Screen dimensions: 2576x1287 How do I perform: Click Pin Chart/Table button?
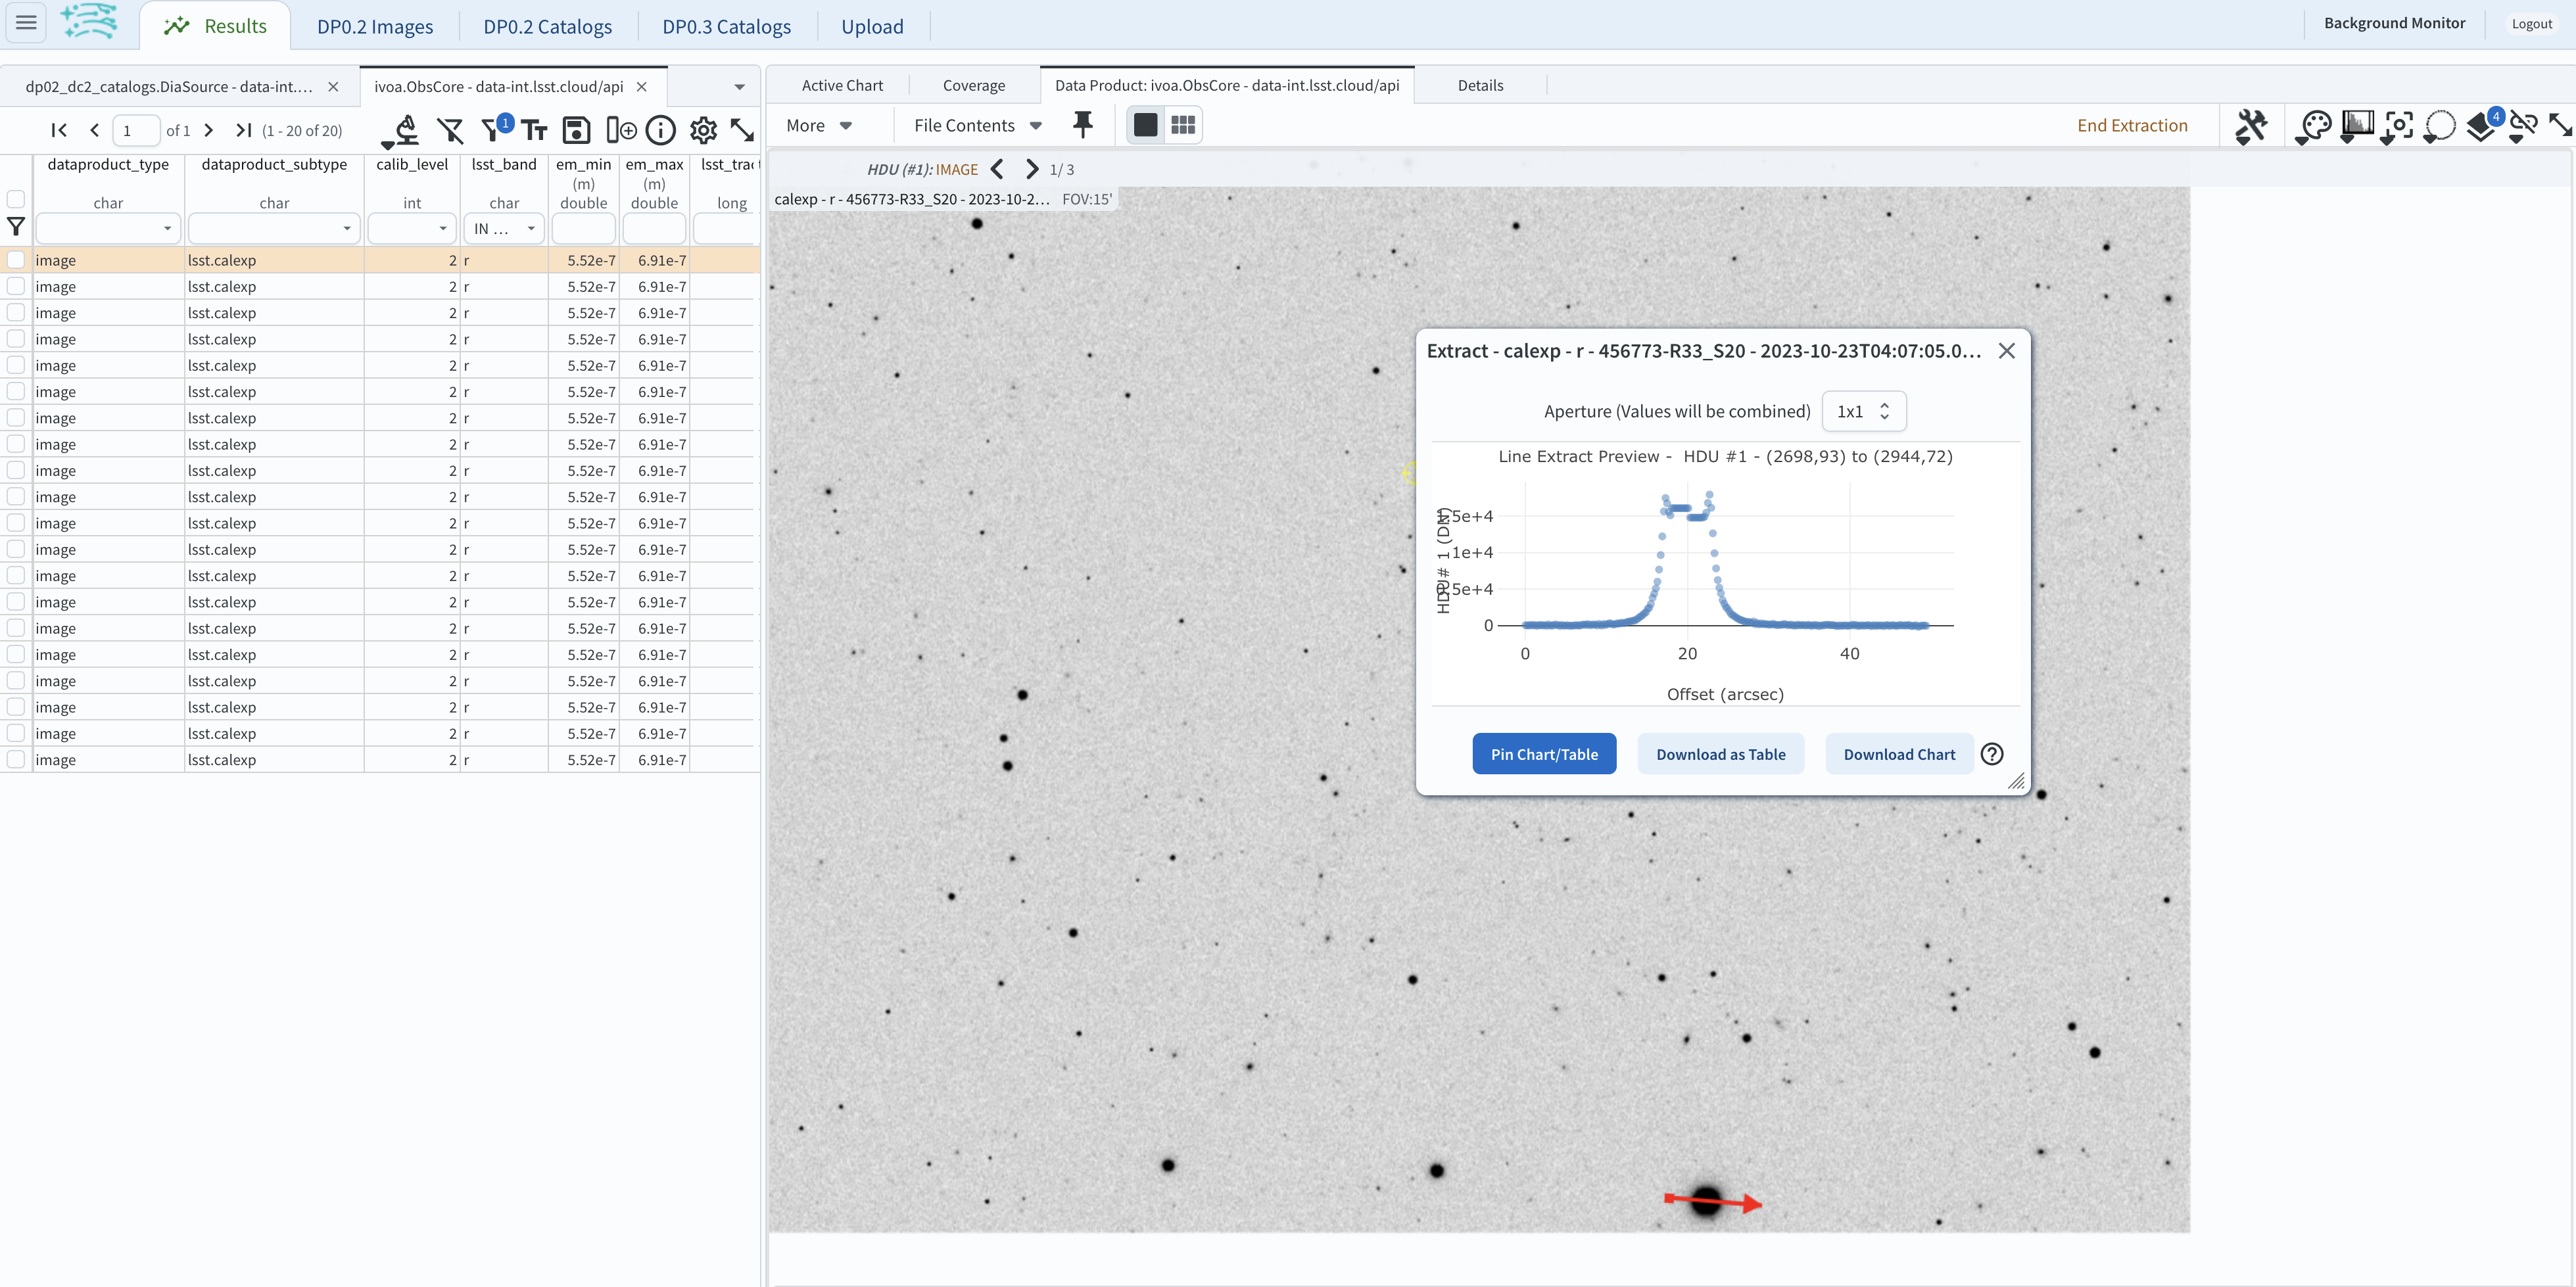pos(1544,753)
